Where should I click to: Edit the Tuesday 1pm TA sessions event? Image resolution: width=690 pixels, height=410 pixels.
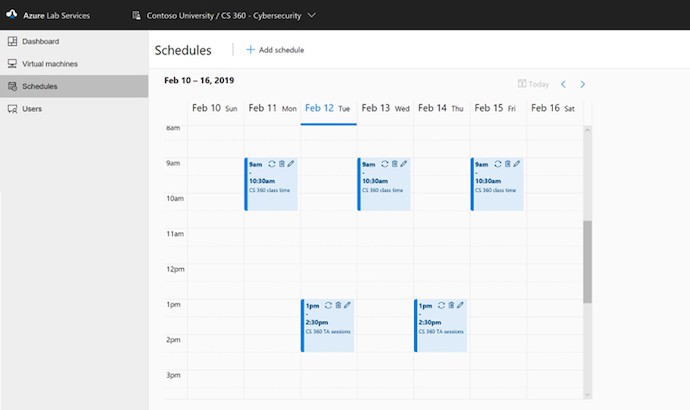[347, 305]
